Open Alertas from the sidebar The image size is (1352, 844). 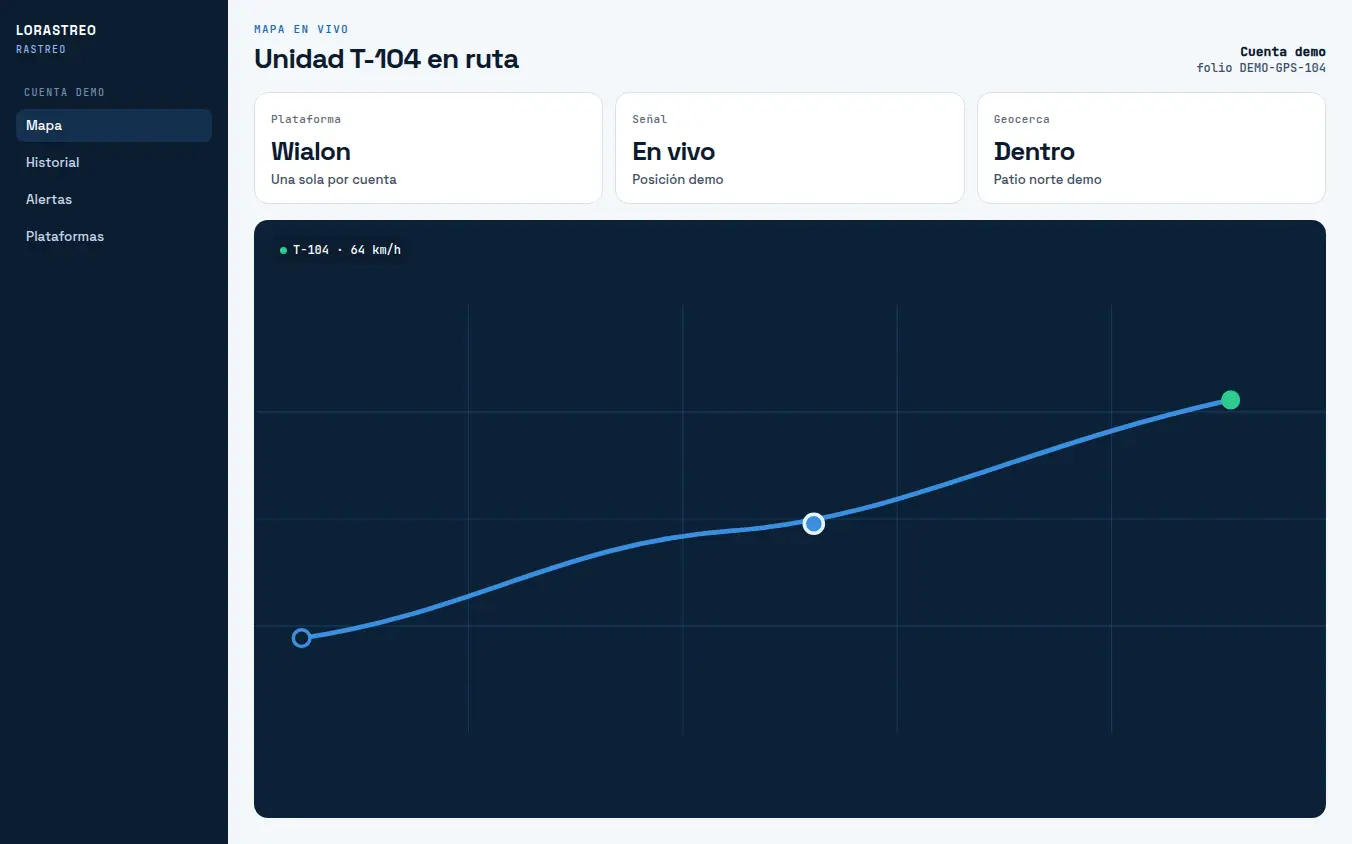pos(113,199)
